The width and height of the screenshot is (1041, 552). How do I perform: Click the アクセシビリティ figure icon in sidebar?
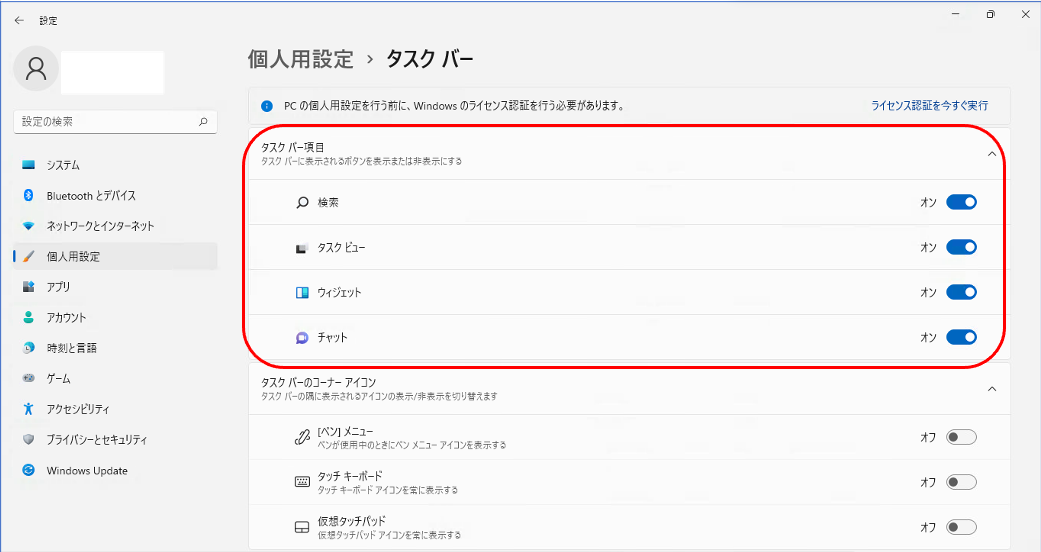(29, 409)
